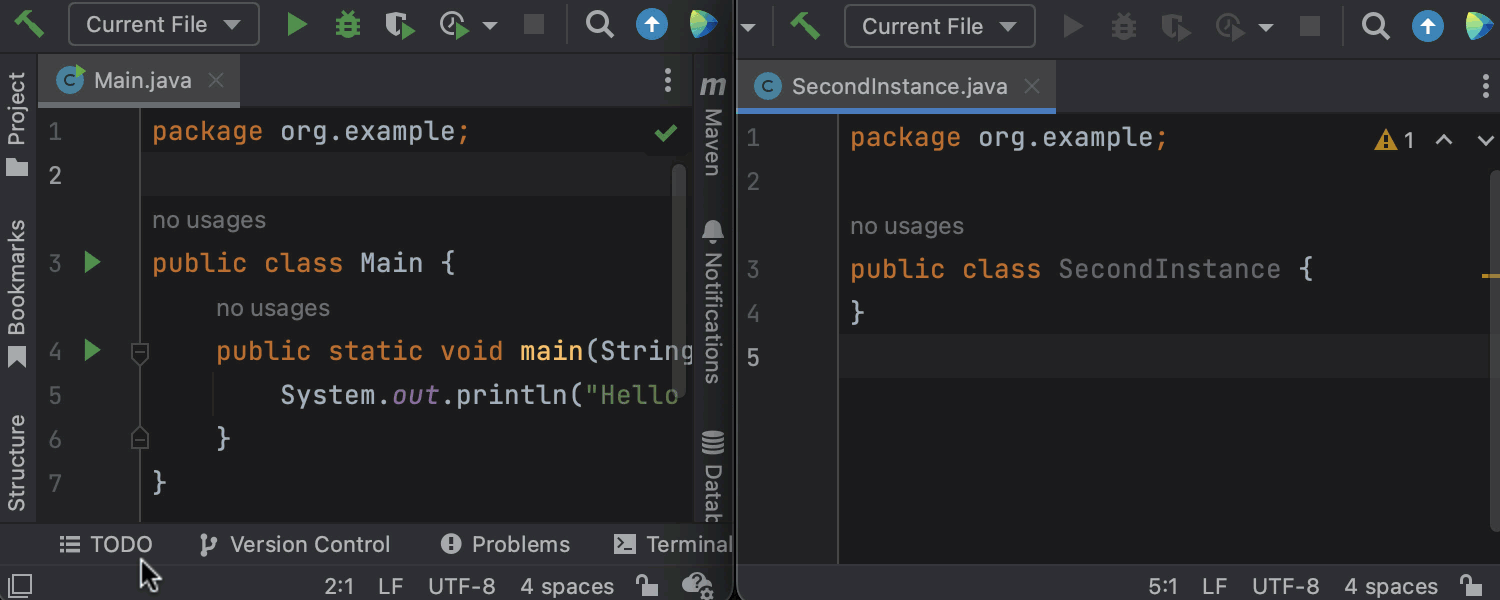Screen dimensions: 1500x600
Task: Click the run gutter icon beside class Main
Action: click(92, 263)
